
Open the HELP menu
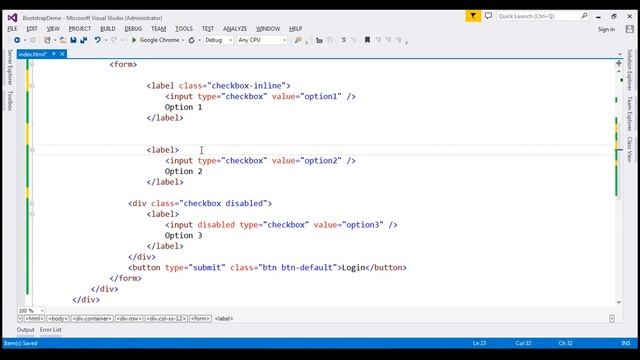296,29
